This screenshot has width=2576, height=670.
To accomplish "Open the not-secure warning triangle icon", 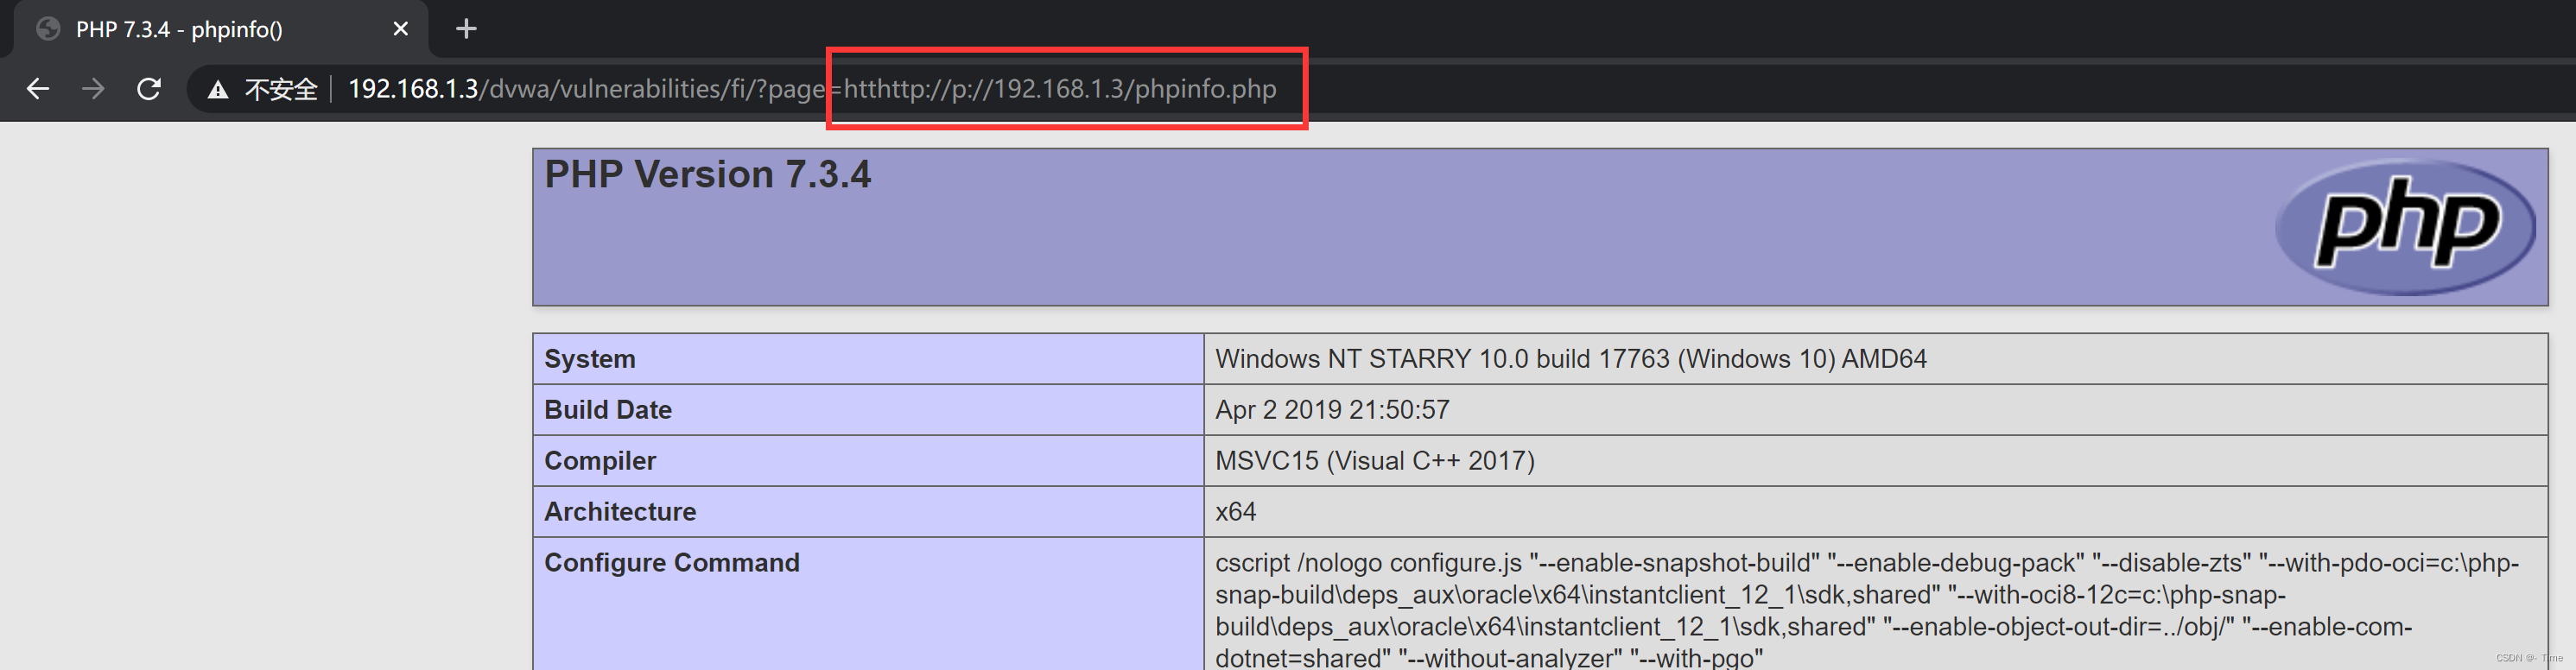I will pyautogui.click(x=217, y=90).
